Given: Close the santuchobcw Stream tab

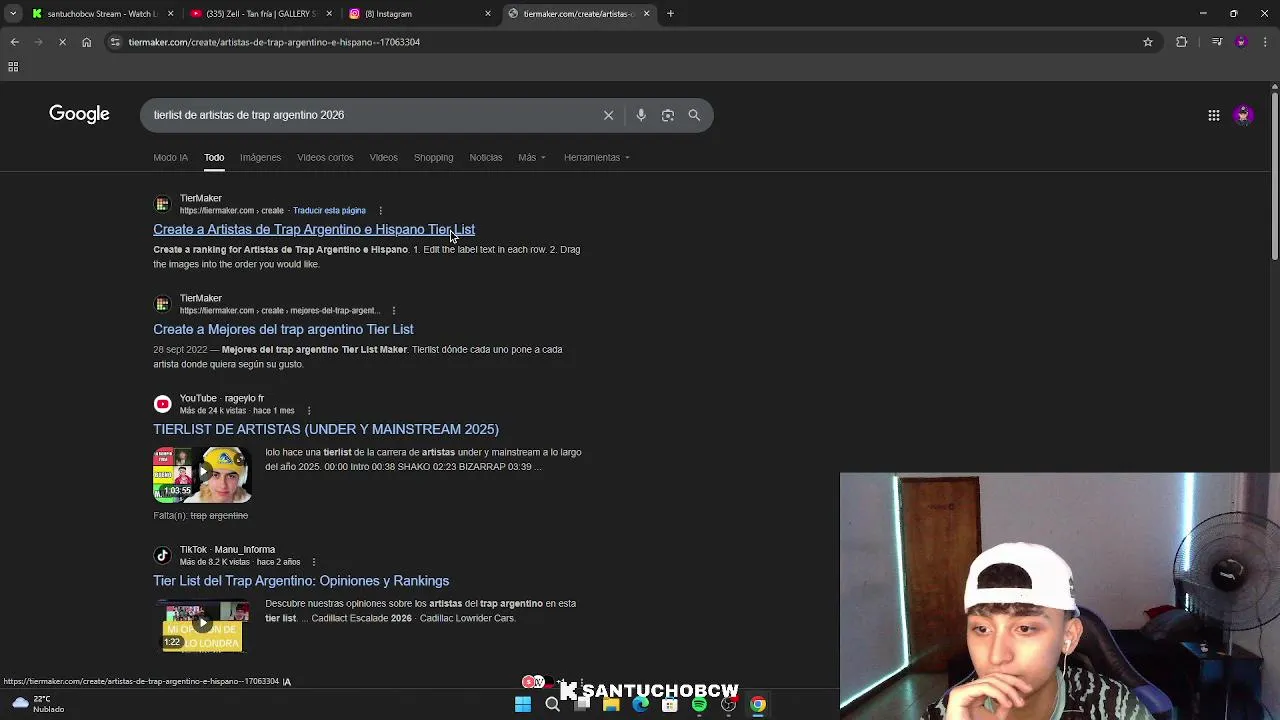Looking at the screenshot, I should click(x=170, y=14).
